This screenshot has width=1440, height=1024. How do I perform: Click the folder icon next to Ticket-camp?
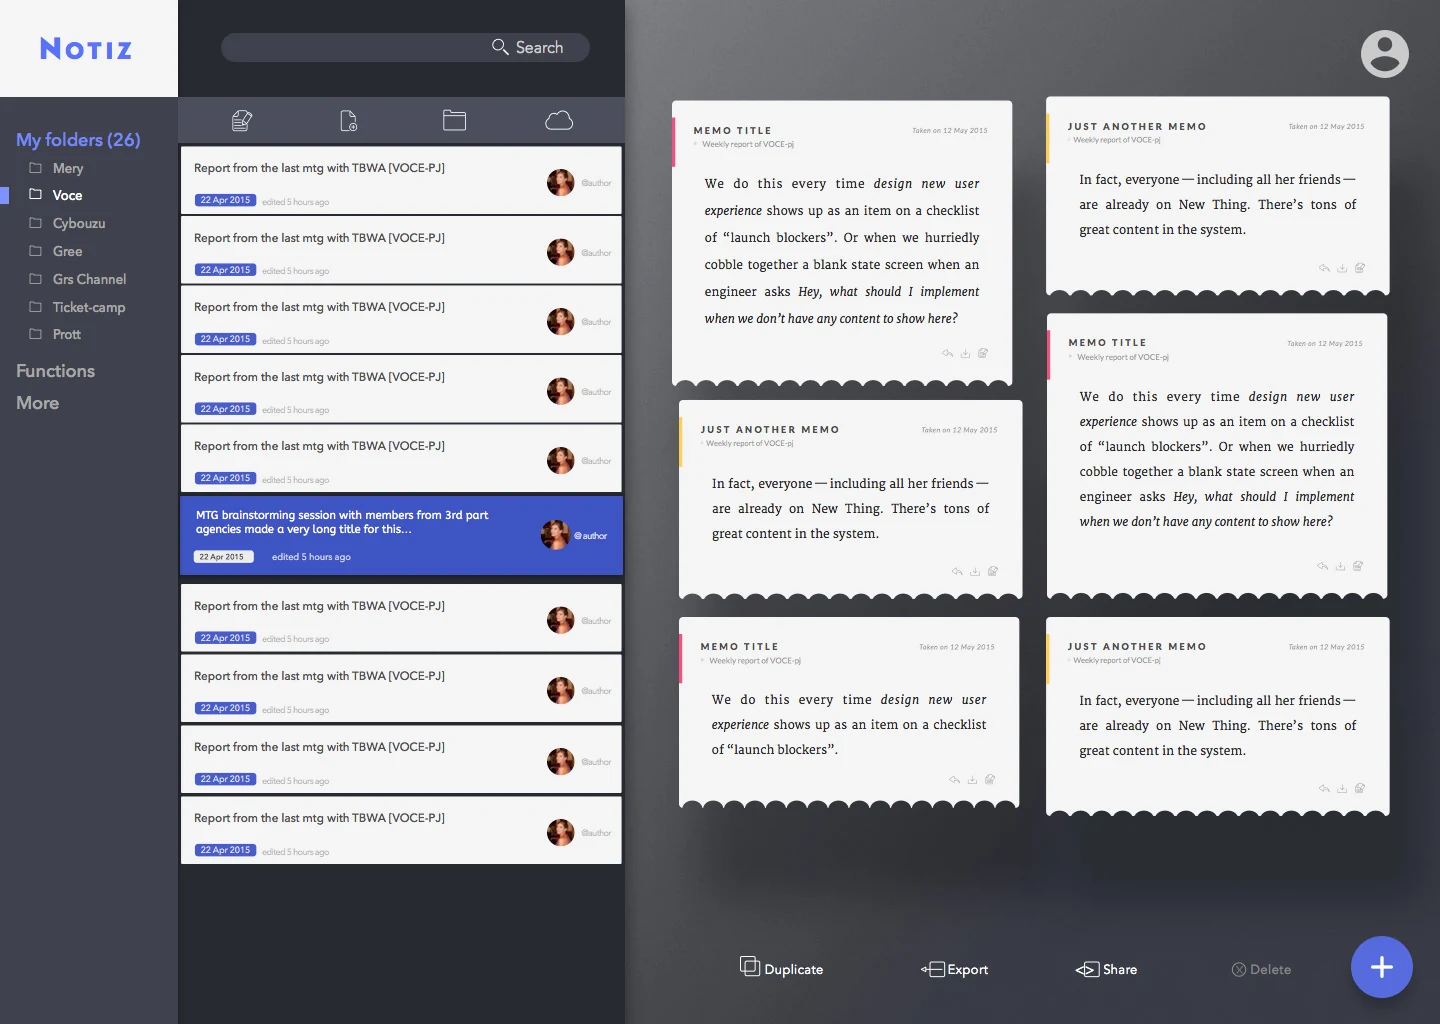(35, 307)
